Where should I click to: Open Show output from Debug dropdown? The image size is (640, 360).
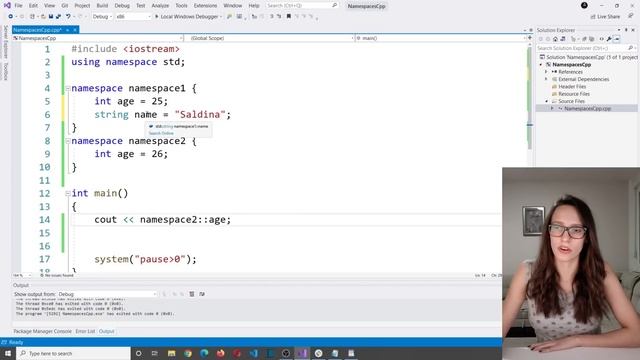pos(107,294)
